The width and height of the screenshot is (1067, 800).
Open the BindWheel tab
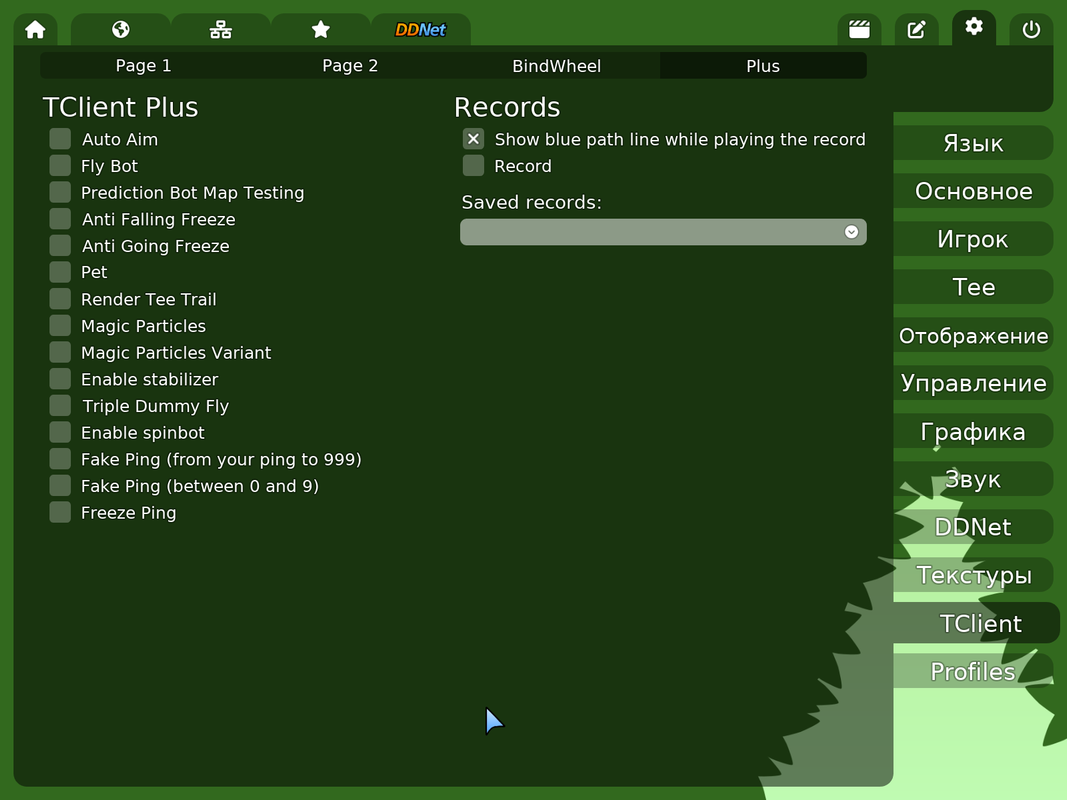coord(557,66)
